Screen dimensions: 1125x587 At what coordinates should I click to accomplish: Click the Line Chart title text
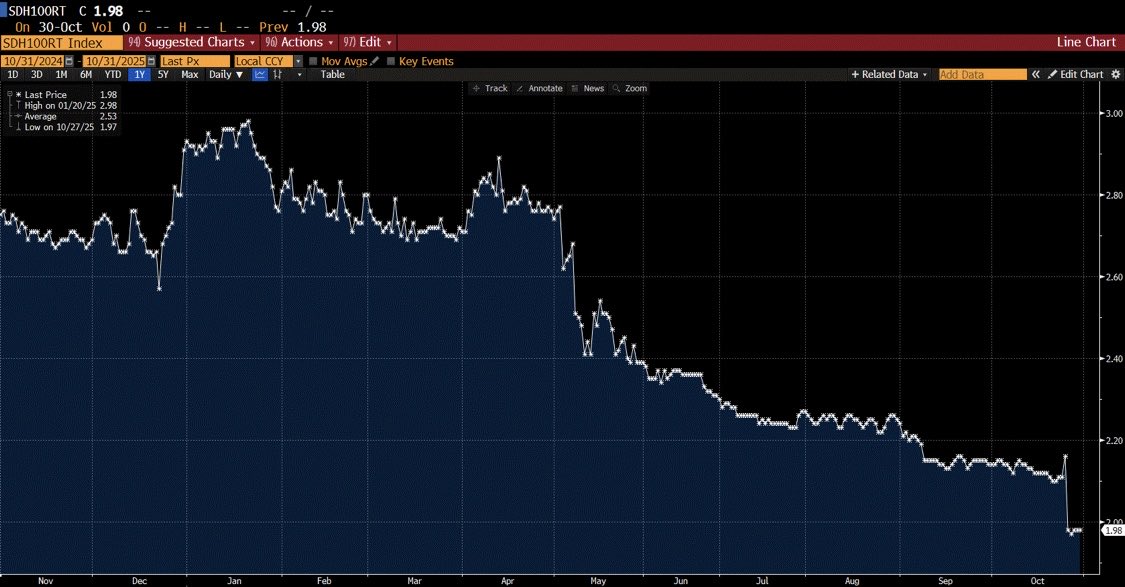[1086, 42]
